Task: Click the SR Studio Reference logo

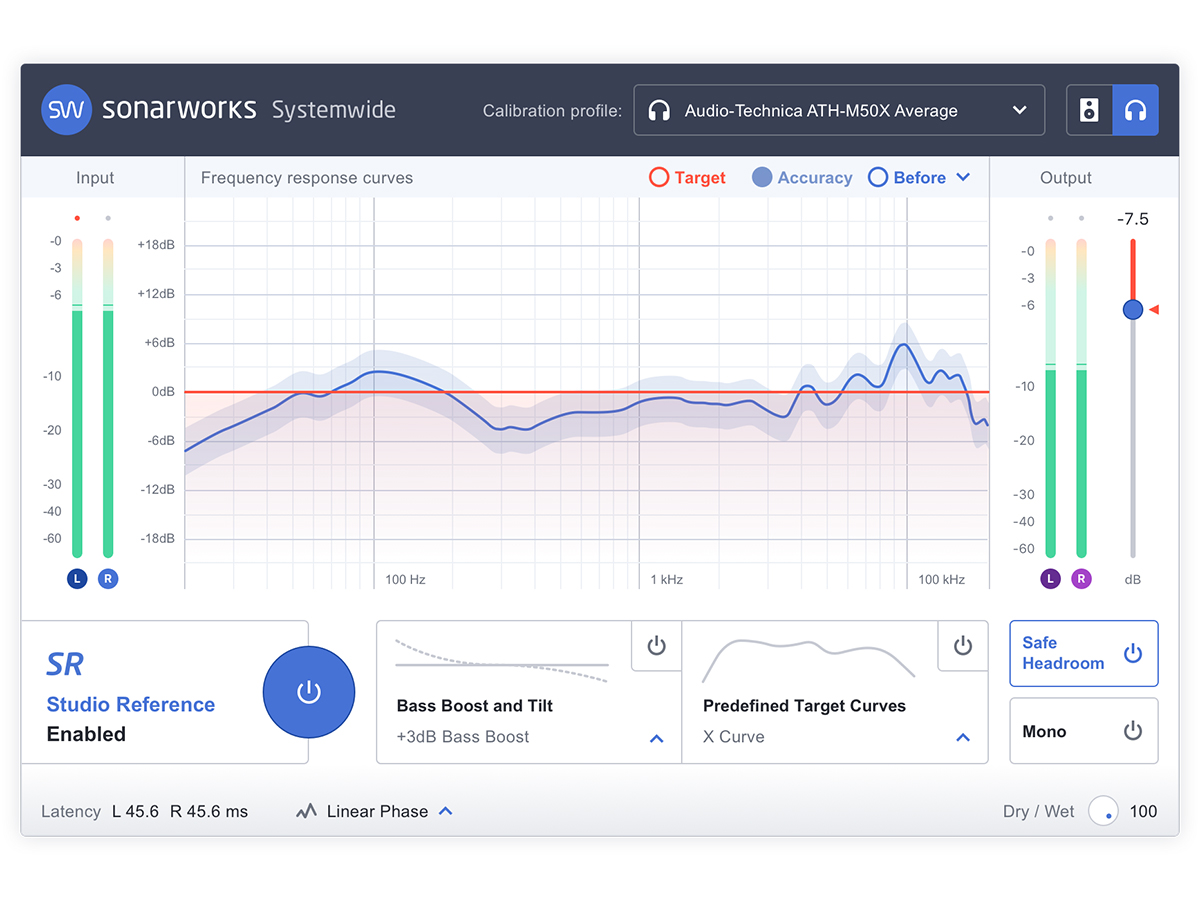Action: [x=65, y=664]
